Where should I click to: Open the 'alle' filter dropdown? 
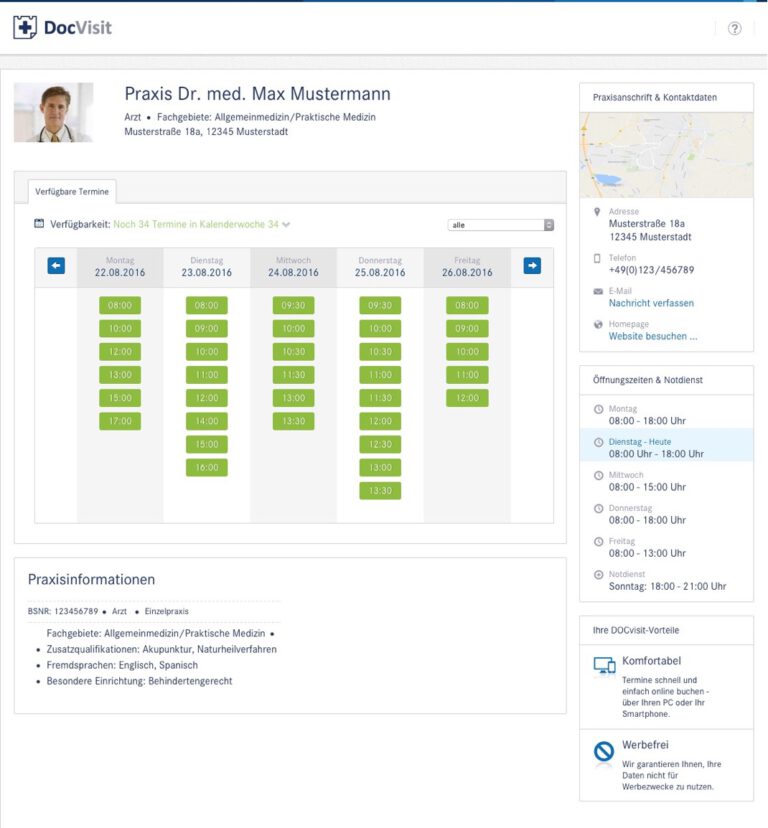pyautogui.click(x=500, y=225)
